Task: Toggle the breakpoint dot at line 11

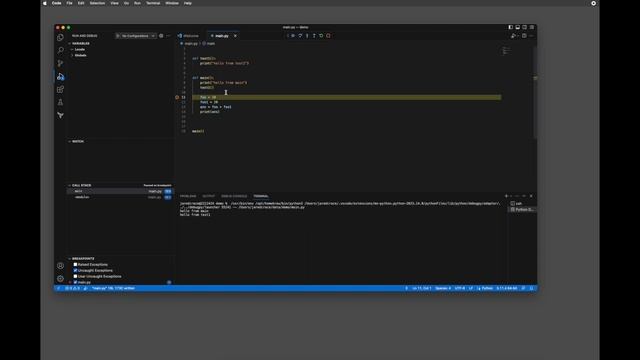Action: [177, 97]
